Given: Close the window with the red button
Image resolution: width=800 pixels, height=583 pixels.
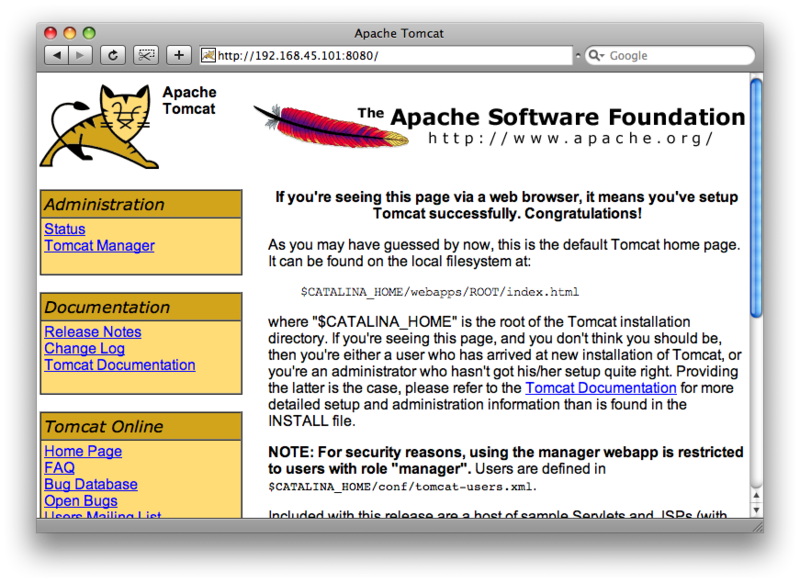Looking at the screenshot, I should (x=51, y=33).
